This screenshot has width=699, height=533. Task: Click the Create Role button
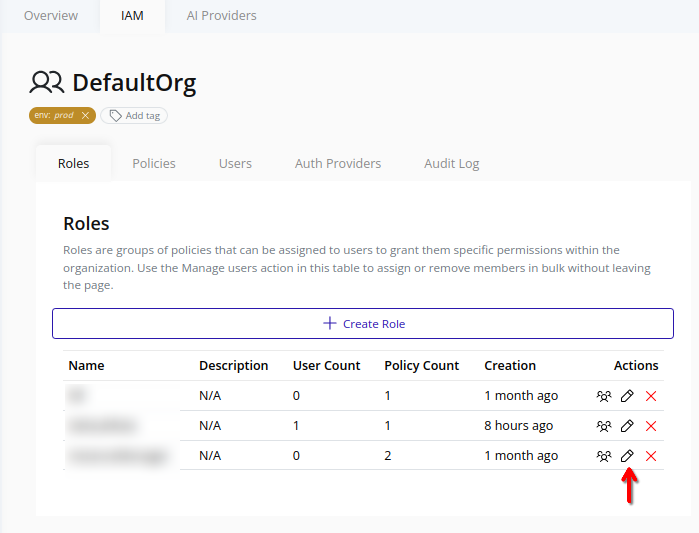363,324
